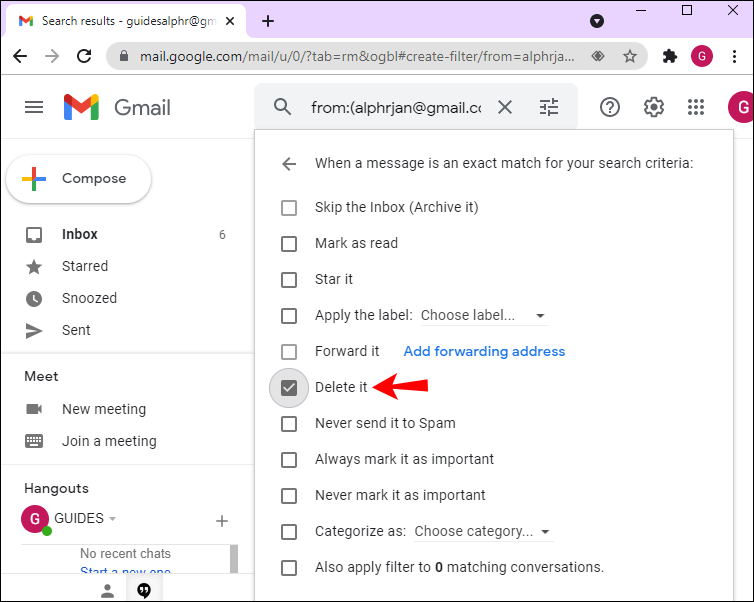Click the Gmail search input field

tap(396, 107)
